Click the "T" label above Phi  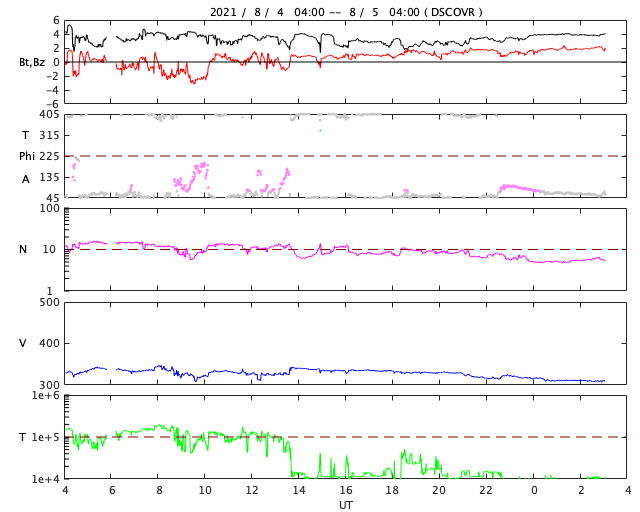tap(25, 135)
